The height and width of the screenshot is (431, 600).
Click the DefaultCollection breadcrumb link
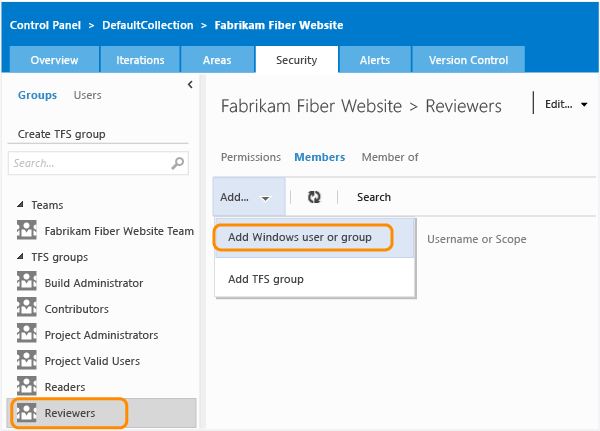click(x=148, y=25)
